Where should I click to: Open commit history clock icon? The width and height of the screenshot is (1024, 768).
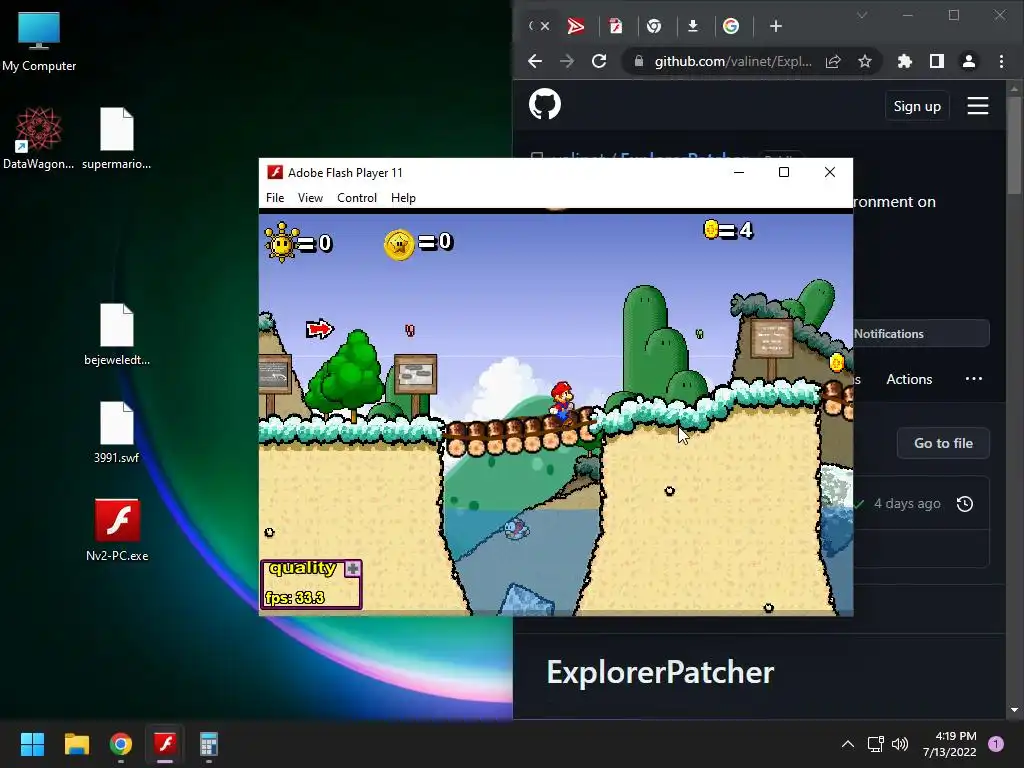[965, 504]
